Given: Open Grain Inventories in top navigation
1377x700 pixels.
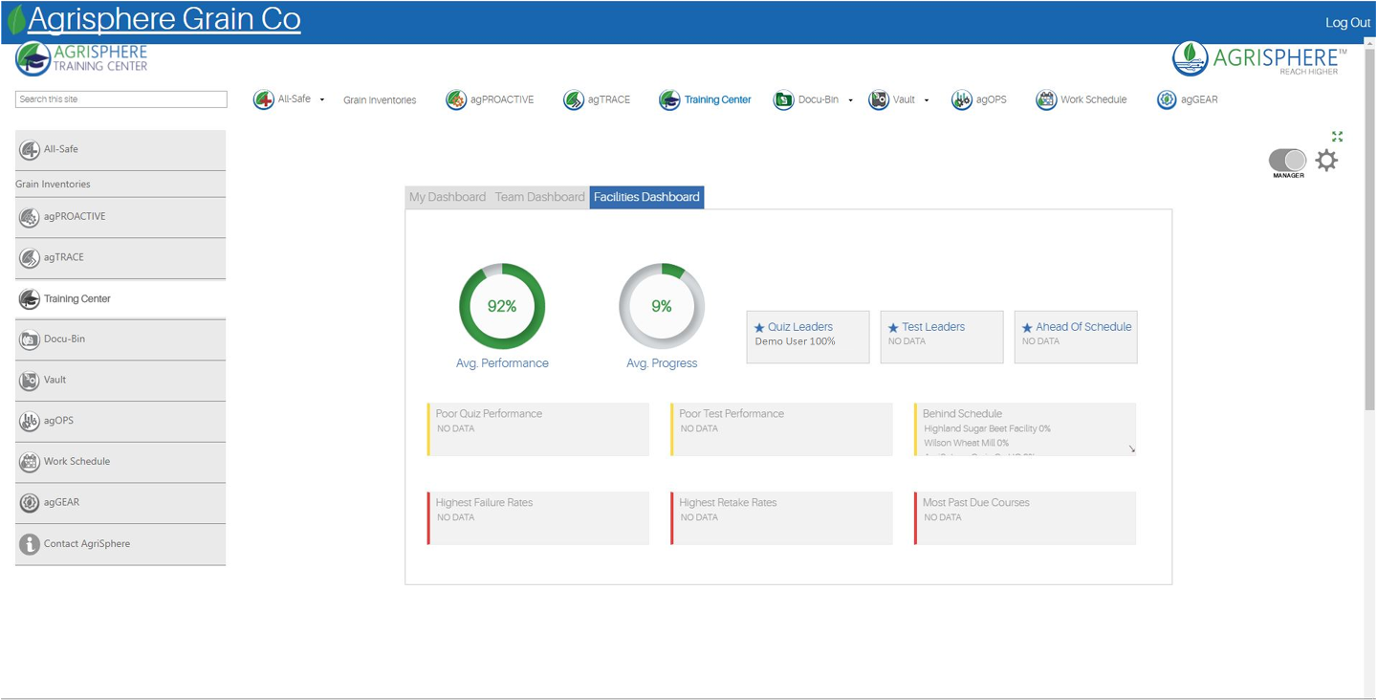Looking at the screenshot, I should [380, 100].
